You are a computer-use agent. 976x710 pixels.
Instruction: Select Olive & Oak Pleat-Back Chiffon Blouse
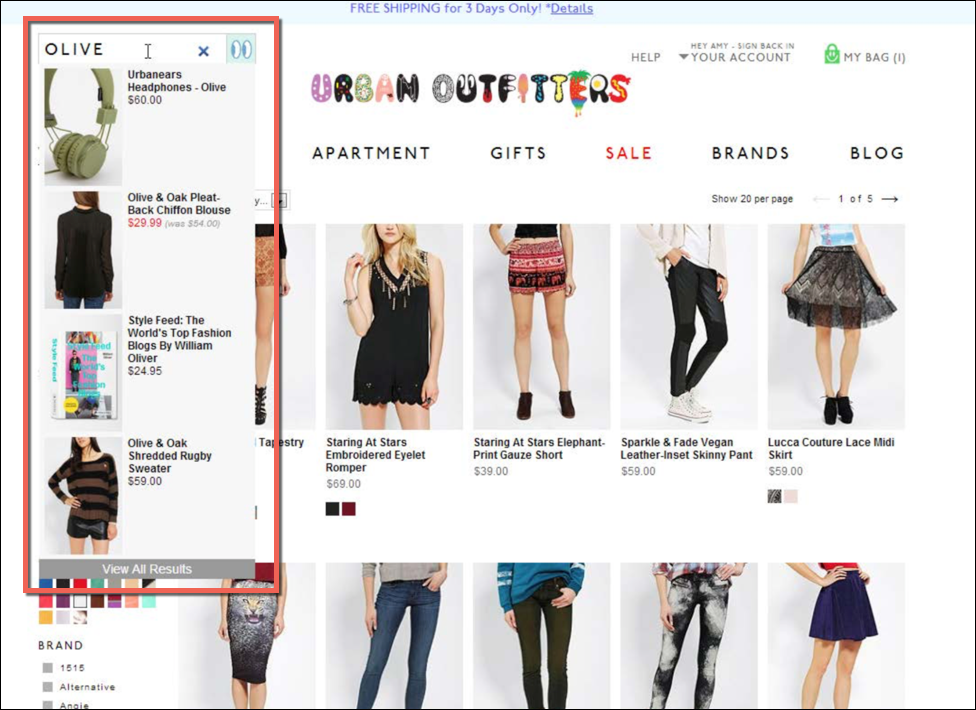tap(179, 203)
